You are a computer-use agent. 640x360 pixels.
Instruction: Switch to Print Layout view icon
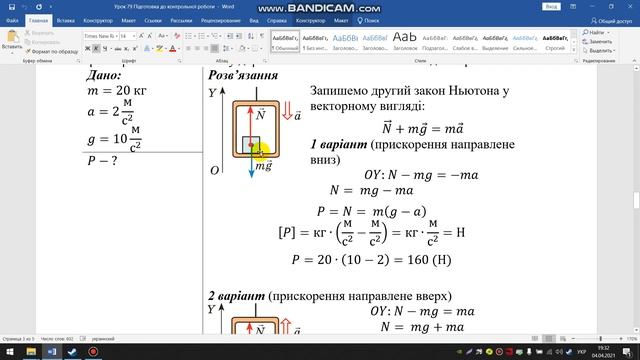tap(549, 339)
